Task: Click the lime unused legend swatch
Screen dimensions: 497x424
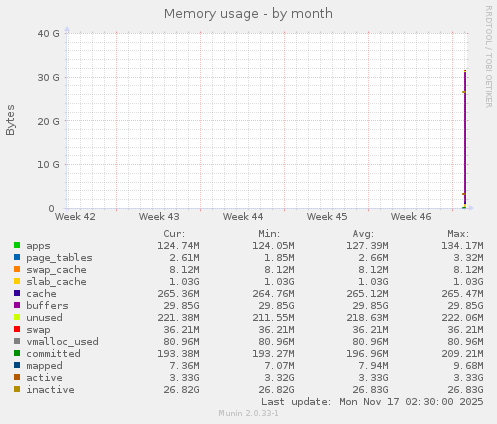Action: [17, 317]
